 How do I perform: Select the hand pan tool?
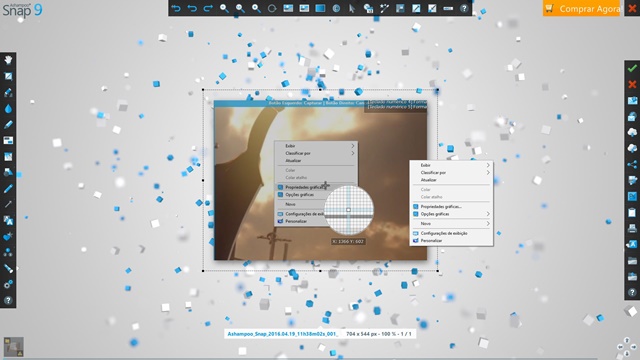click(x=8, y=60)
